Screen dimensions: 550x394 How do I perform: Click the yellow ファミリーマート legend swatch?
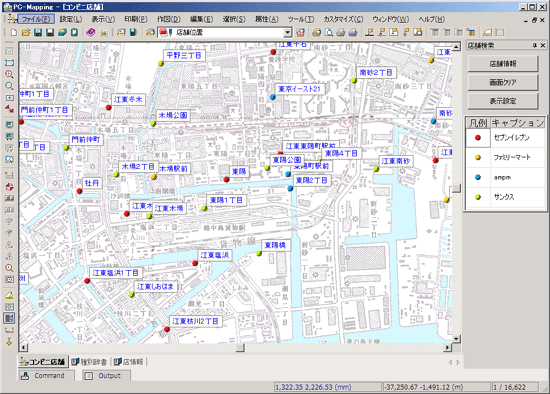478,158
